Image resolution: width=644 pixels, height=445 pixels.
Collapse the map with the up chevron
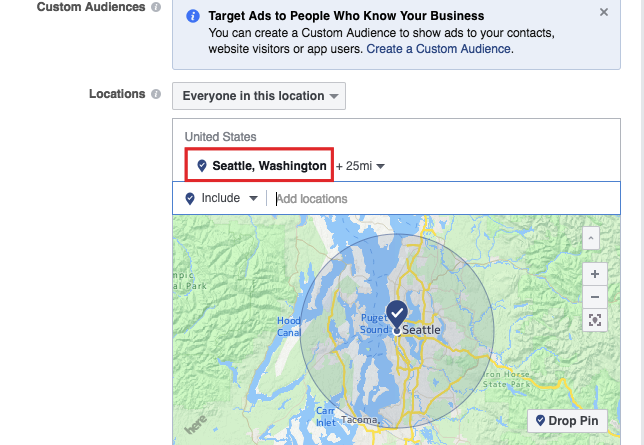[591, 238]
